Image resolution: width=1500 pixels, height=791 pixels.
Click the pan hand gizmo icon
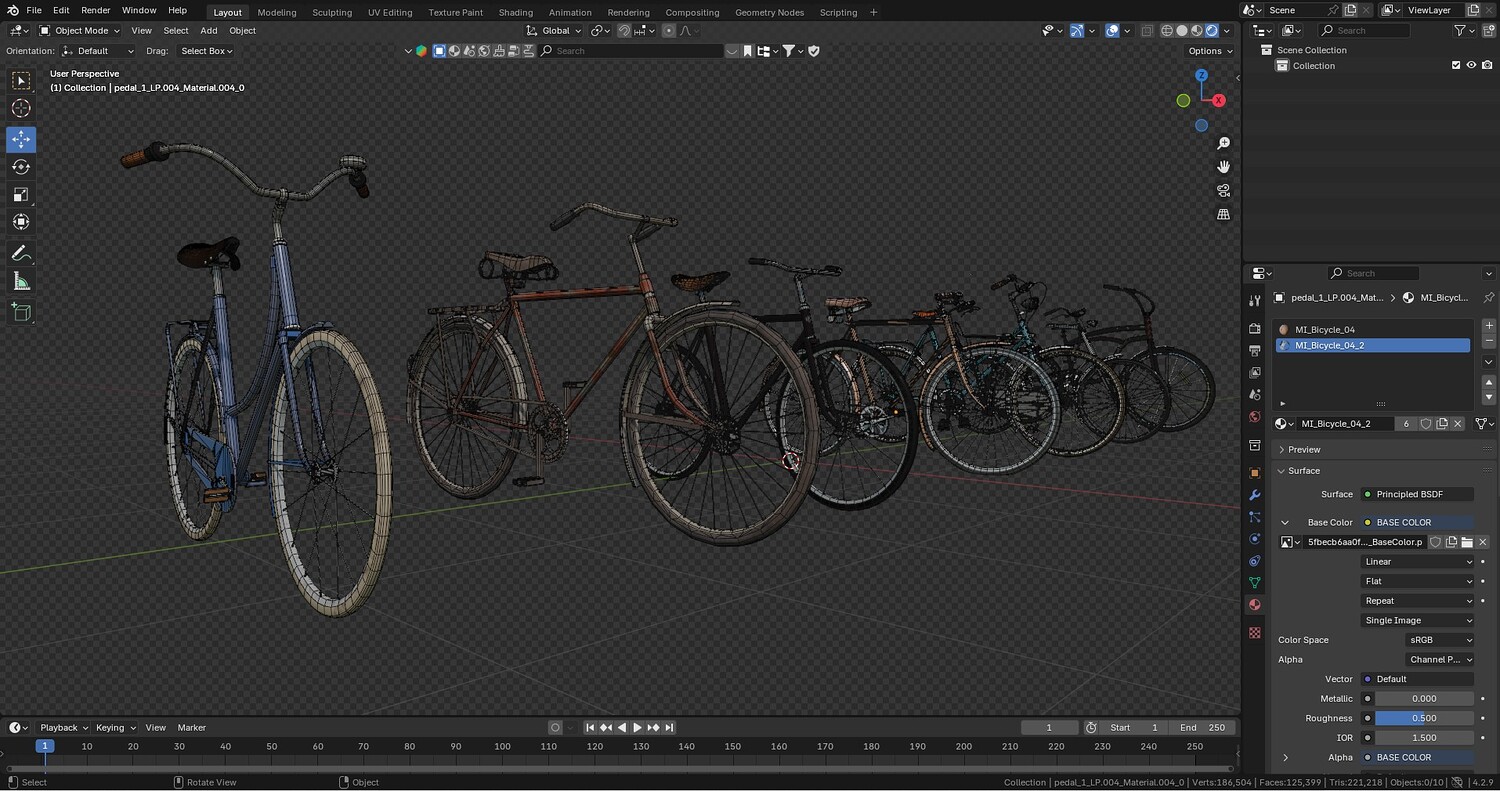[1223, 167]
